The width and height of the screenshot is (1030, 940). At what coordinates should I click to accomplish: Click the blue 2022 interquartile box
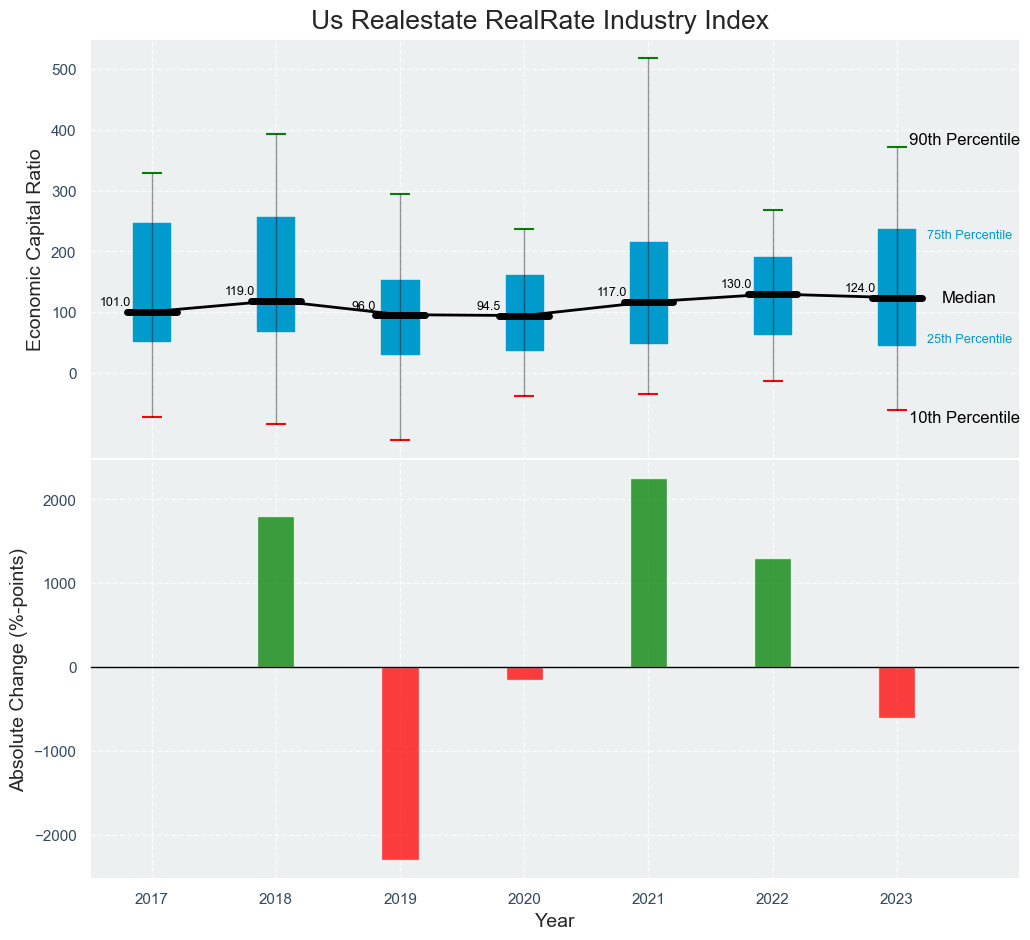pyautogui.click(x=772, y=296)
